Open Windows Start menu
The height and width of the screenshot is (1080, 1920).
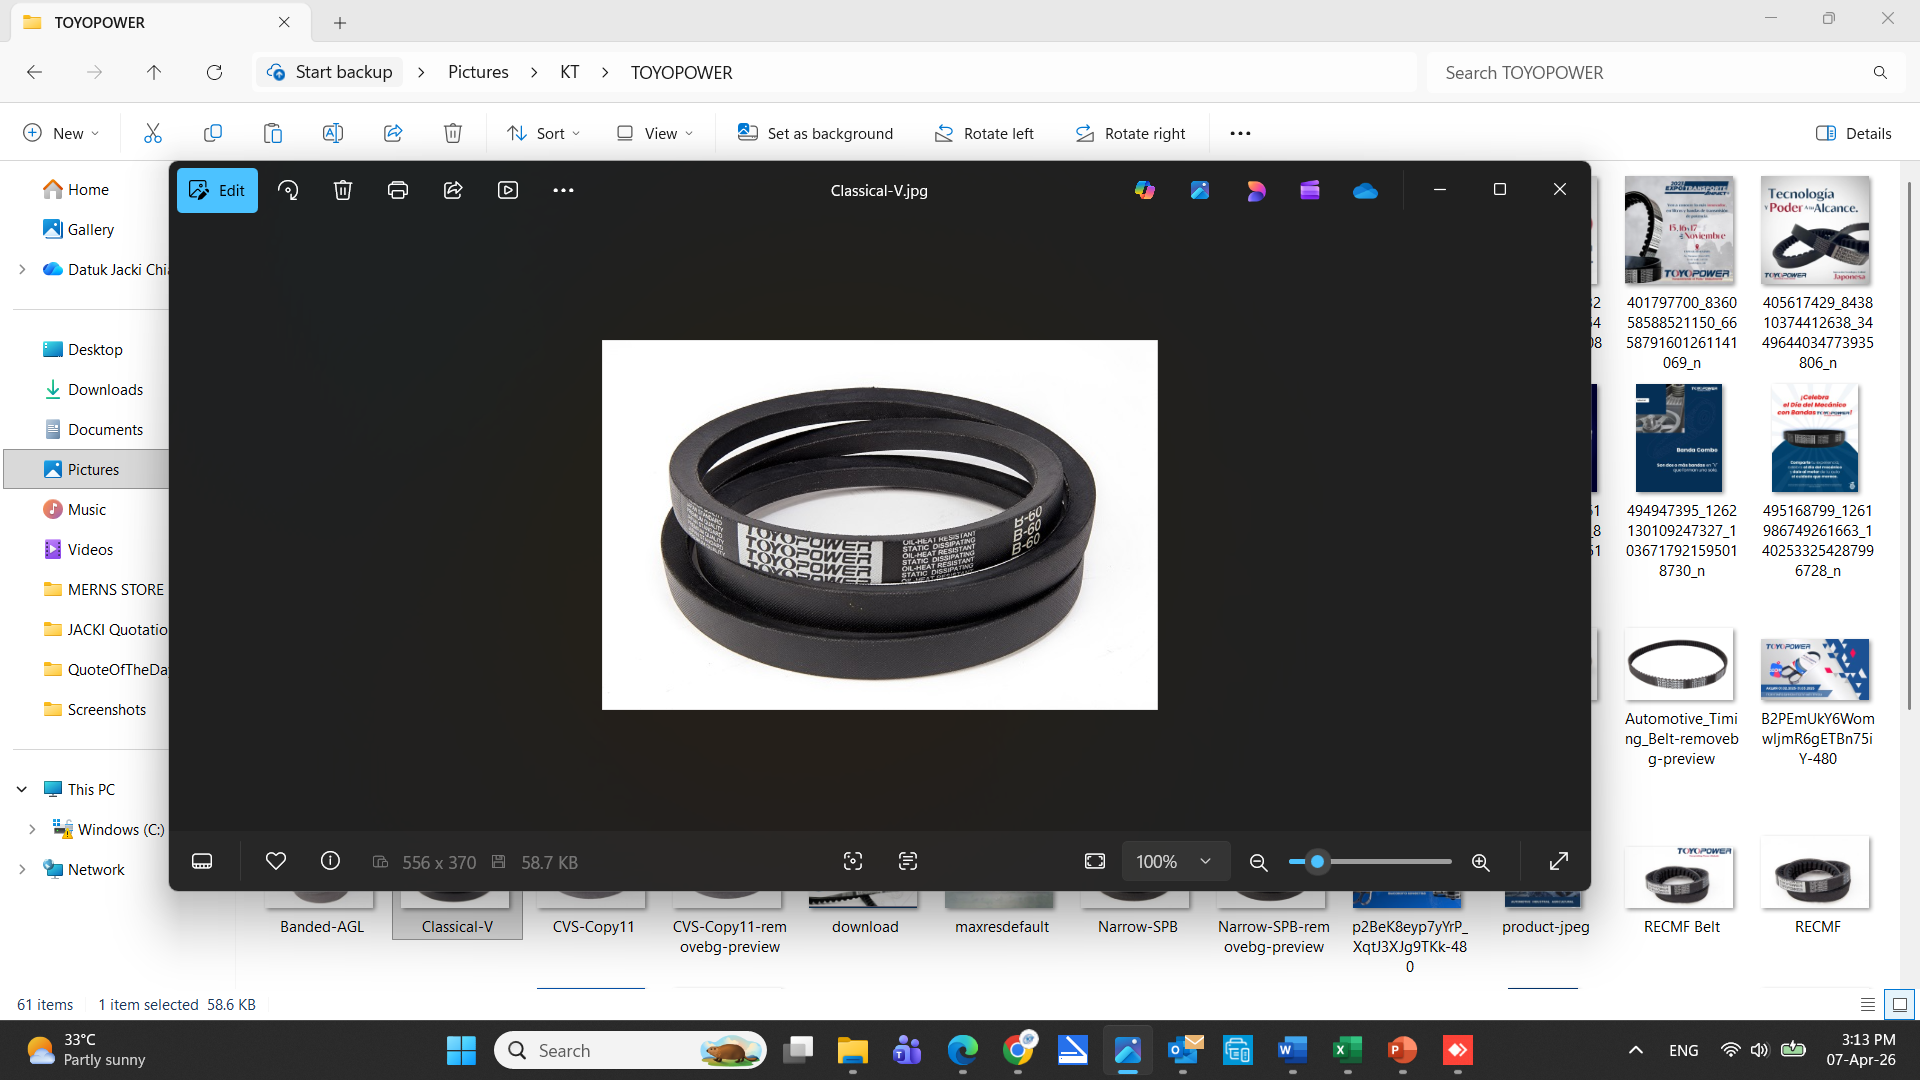(461, 1050)
